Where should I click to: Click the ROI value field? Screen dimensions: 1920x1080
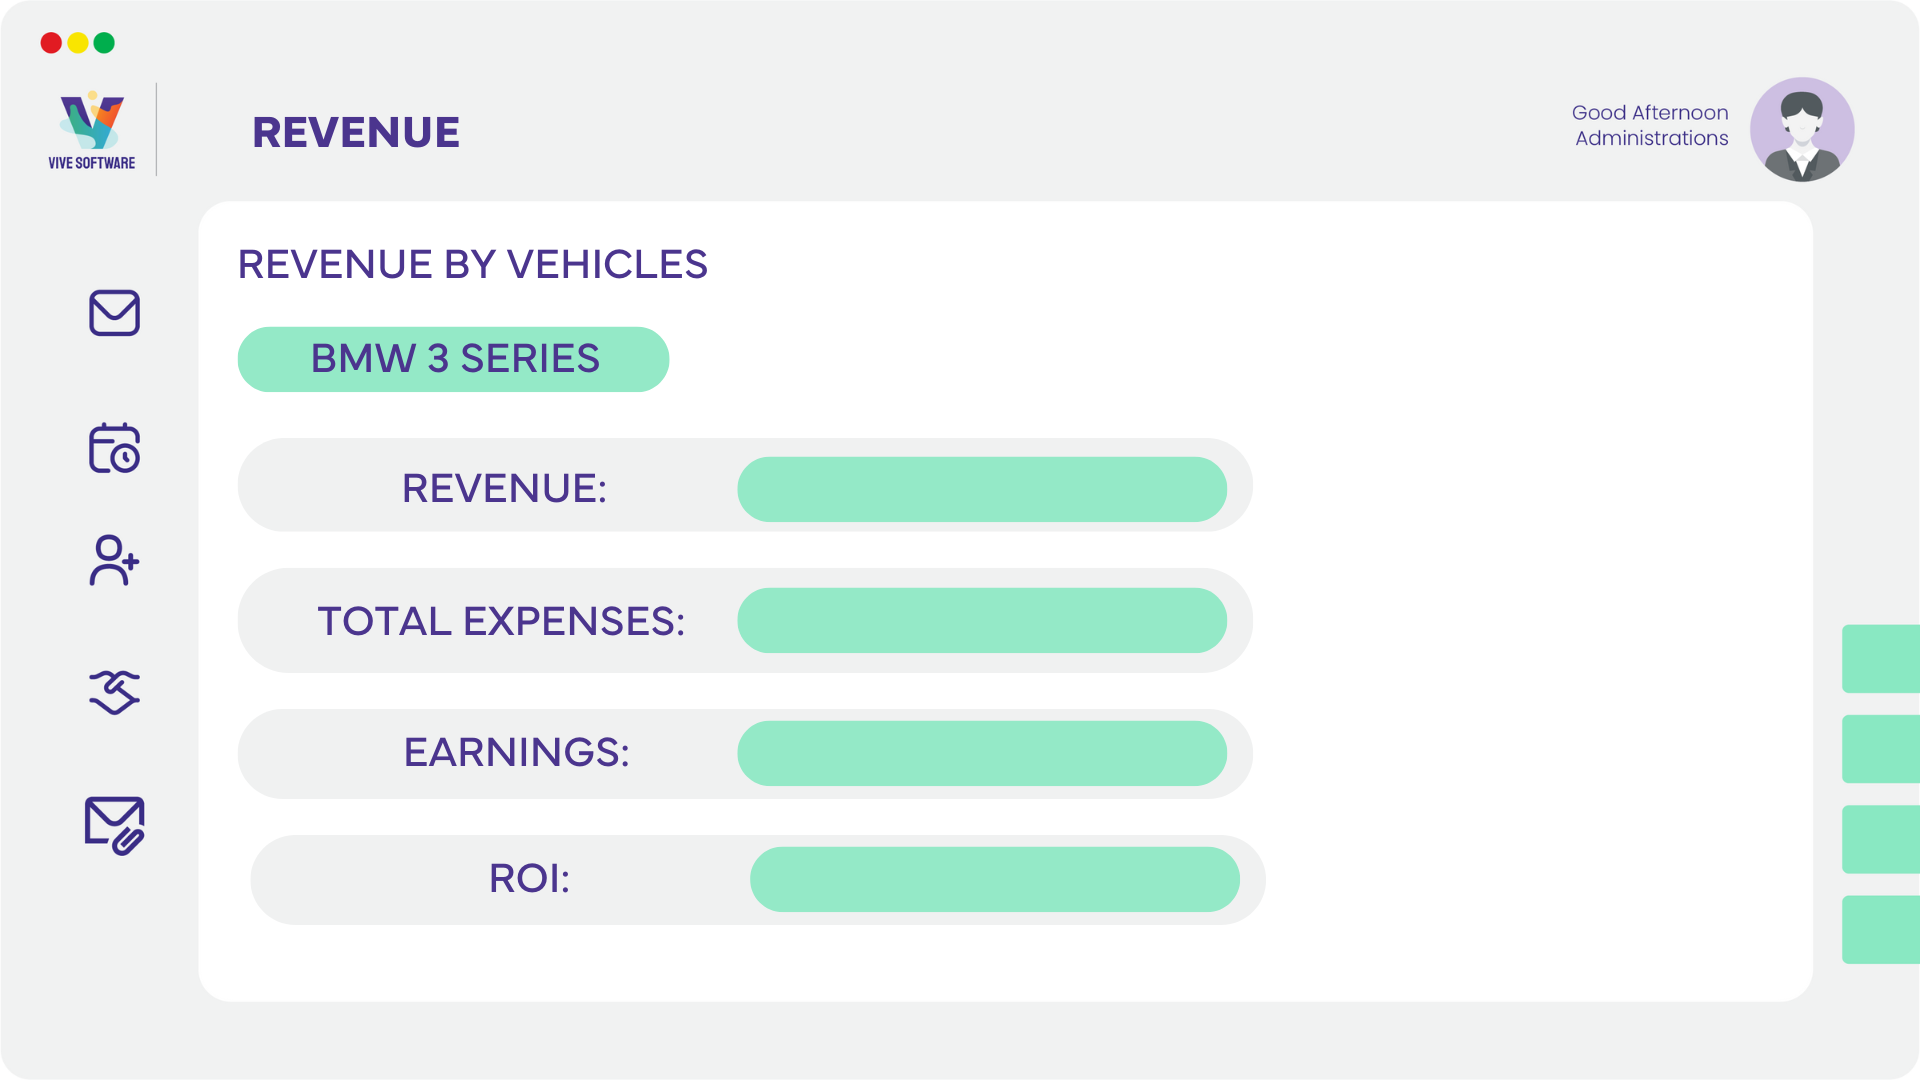[995, 879]
